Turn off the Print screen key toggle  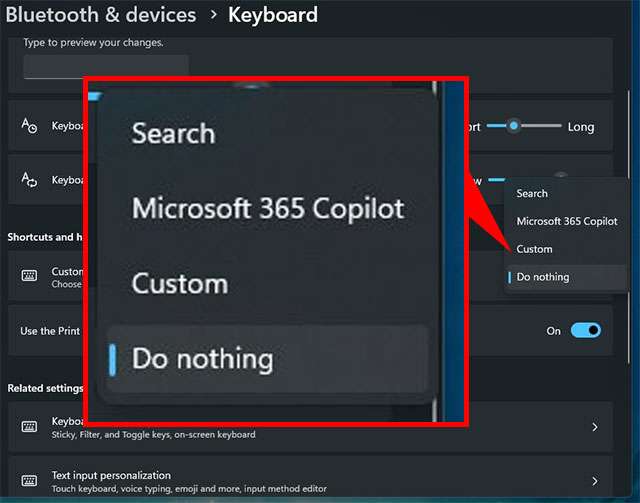586,330
